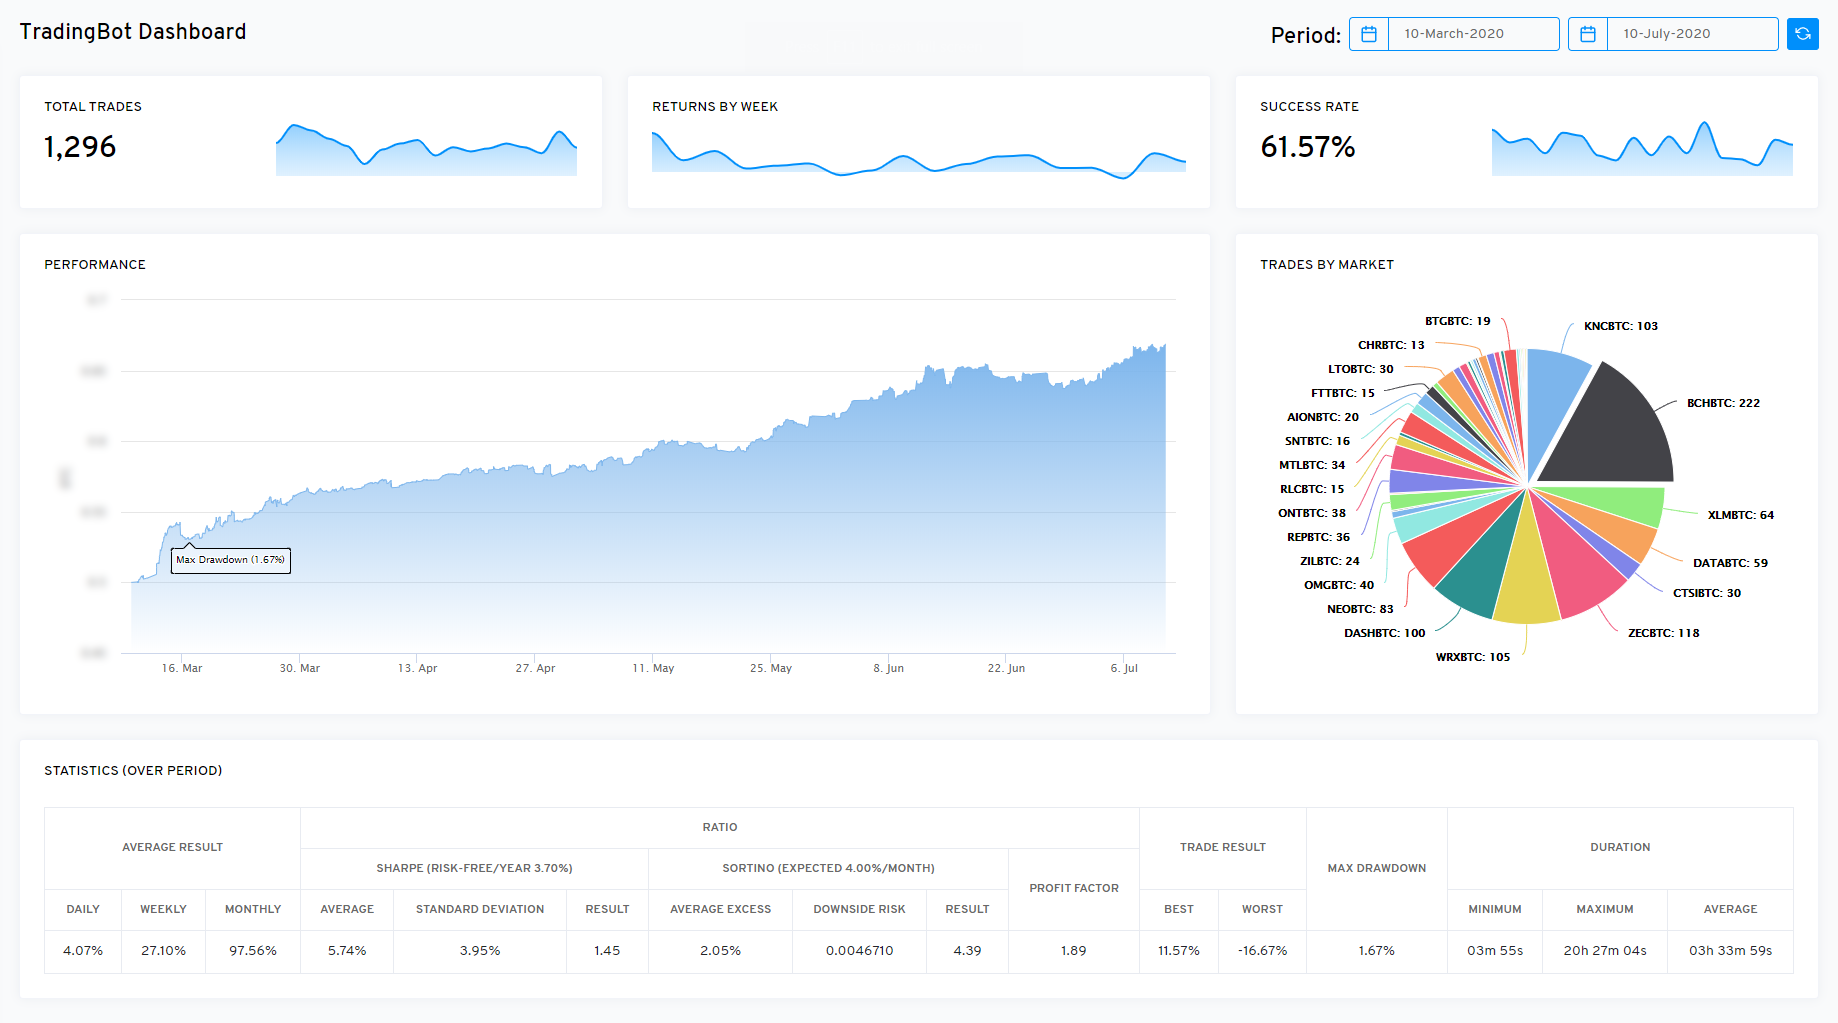Click the Total Trades sparkline chart
Image resolution: width=1838 pixels, height=1023 pixels.
pos(426,150)
